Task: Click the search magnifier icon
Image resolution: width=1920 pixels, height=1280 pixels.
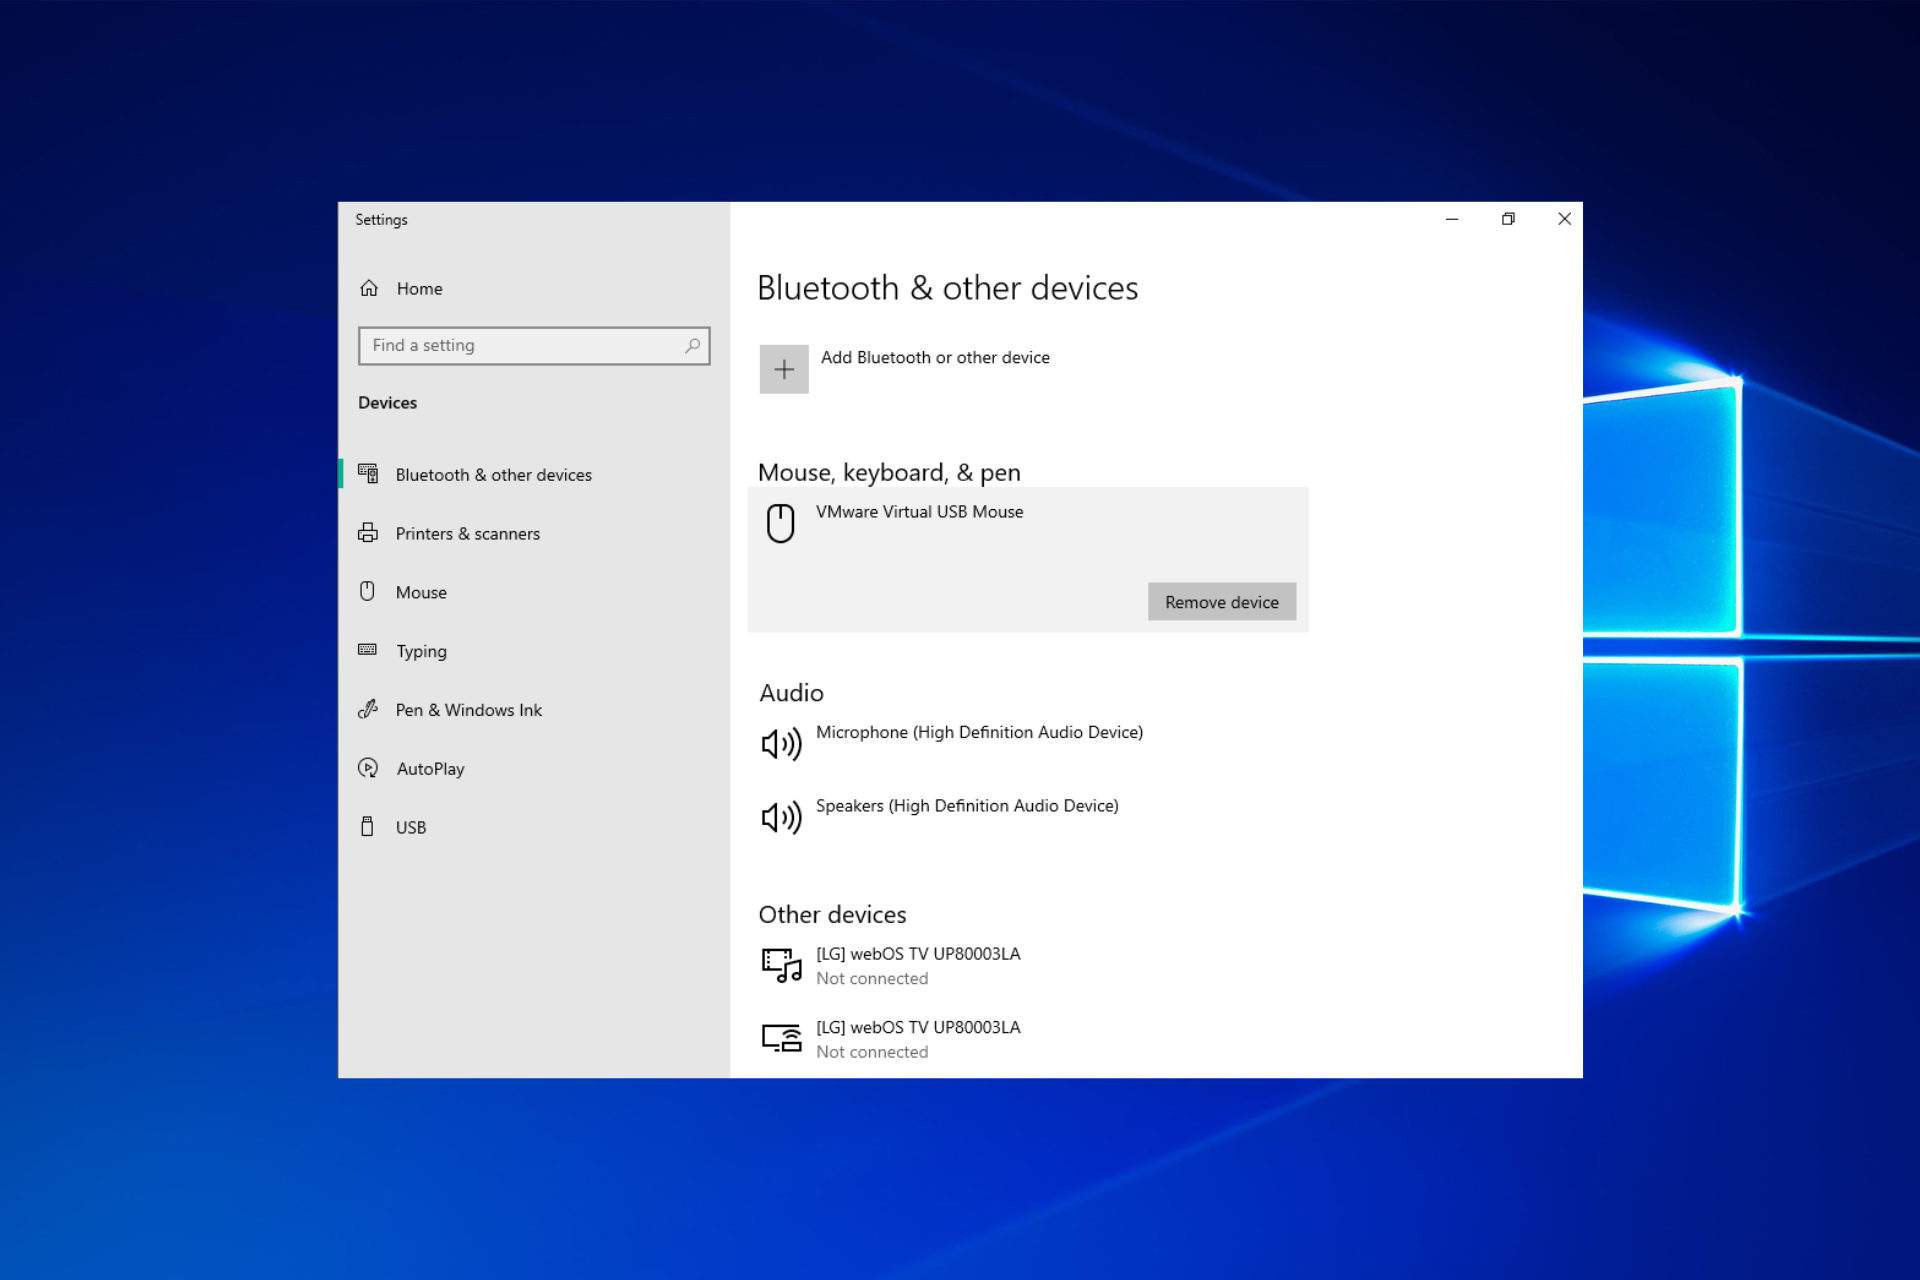Action: 692,345
